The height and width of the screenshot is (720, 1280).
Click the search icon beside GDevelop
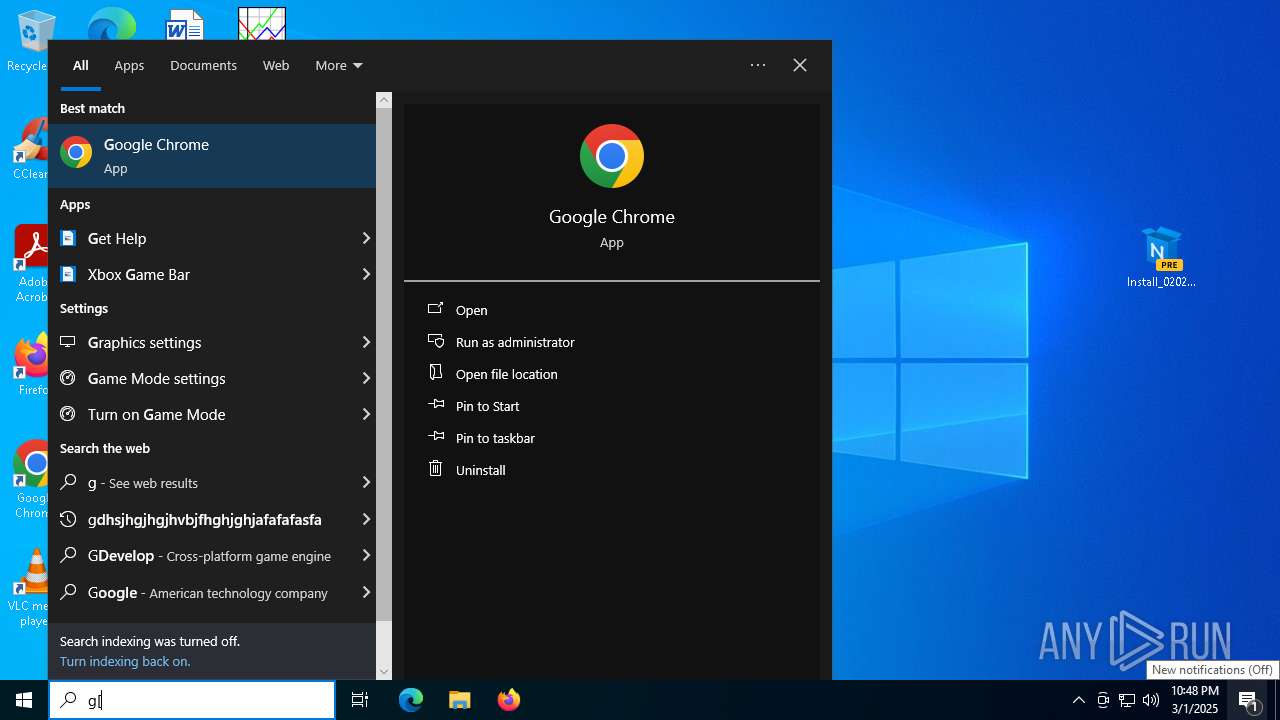coord(68,555)
